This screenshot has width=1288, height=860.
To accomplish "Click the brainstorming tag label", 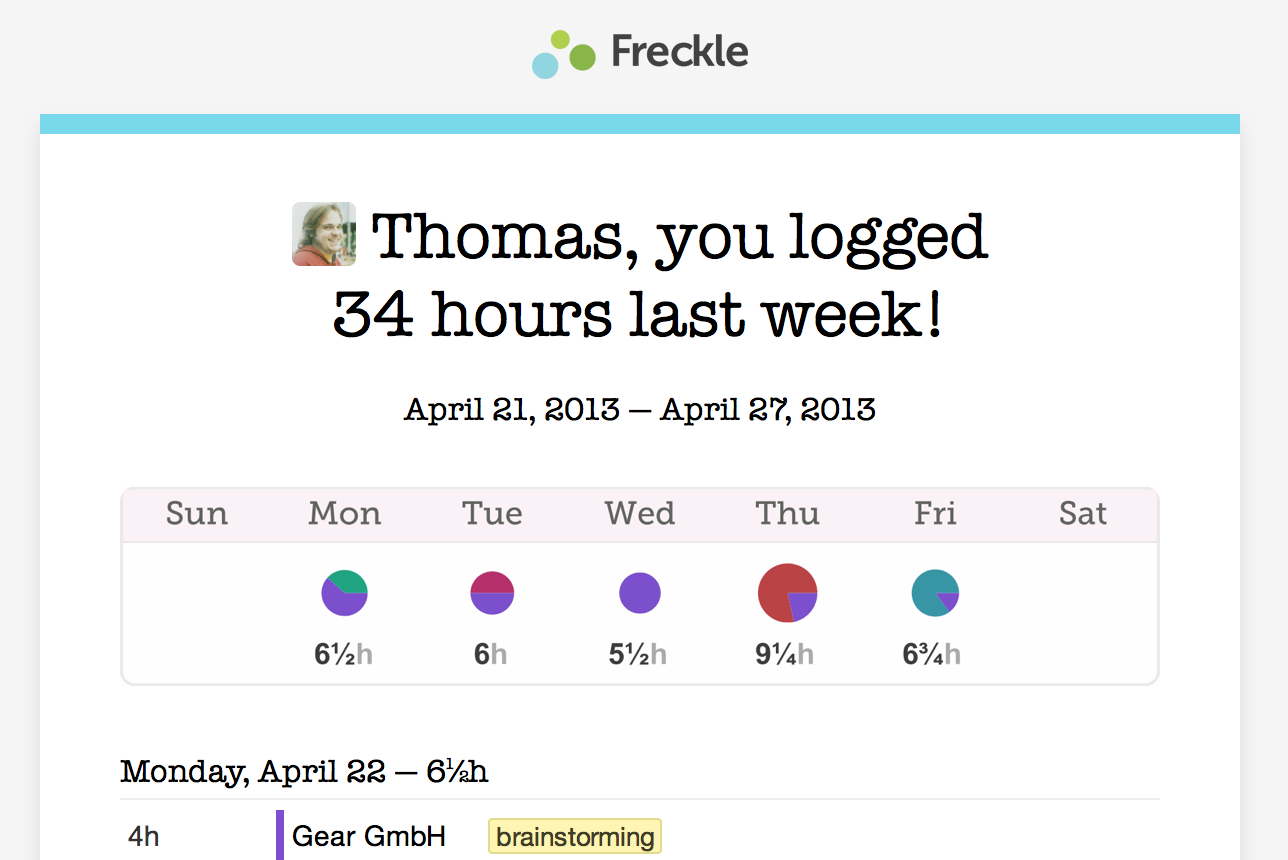I will (575, 837).
